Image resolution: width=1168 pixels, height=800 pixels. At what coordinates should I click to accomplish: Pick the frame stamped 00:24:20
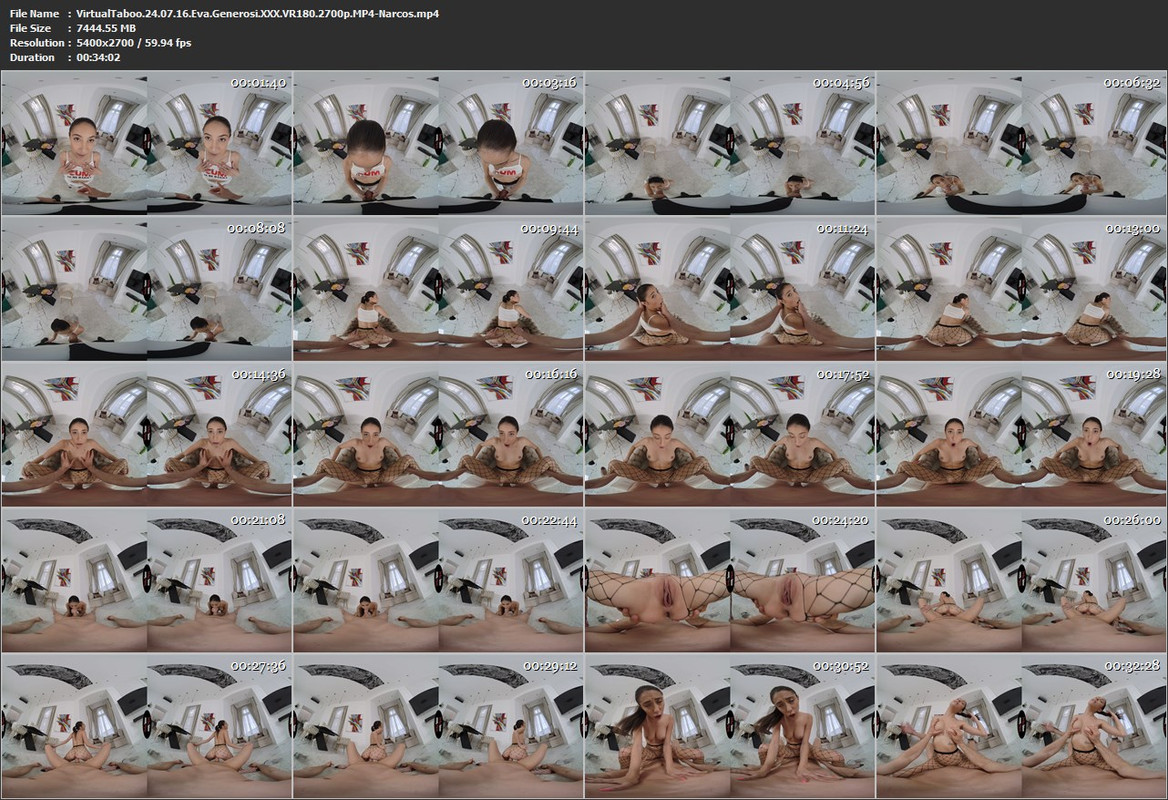pos(730,580)
